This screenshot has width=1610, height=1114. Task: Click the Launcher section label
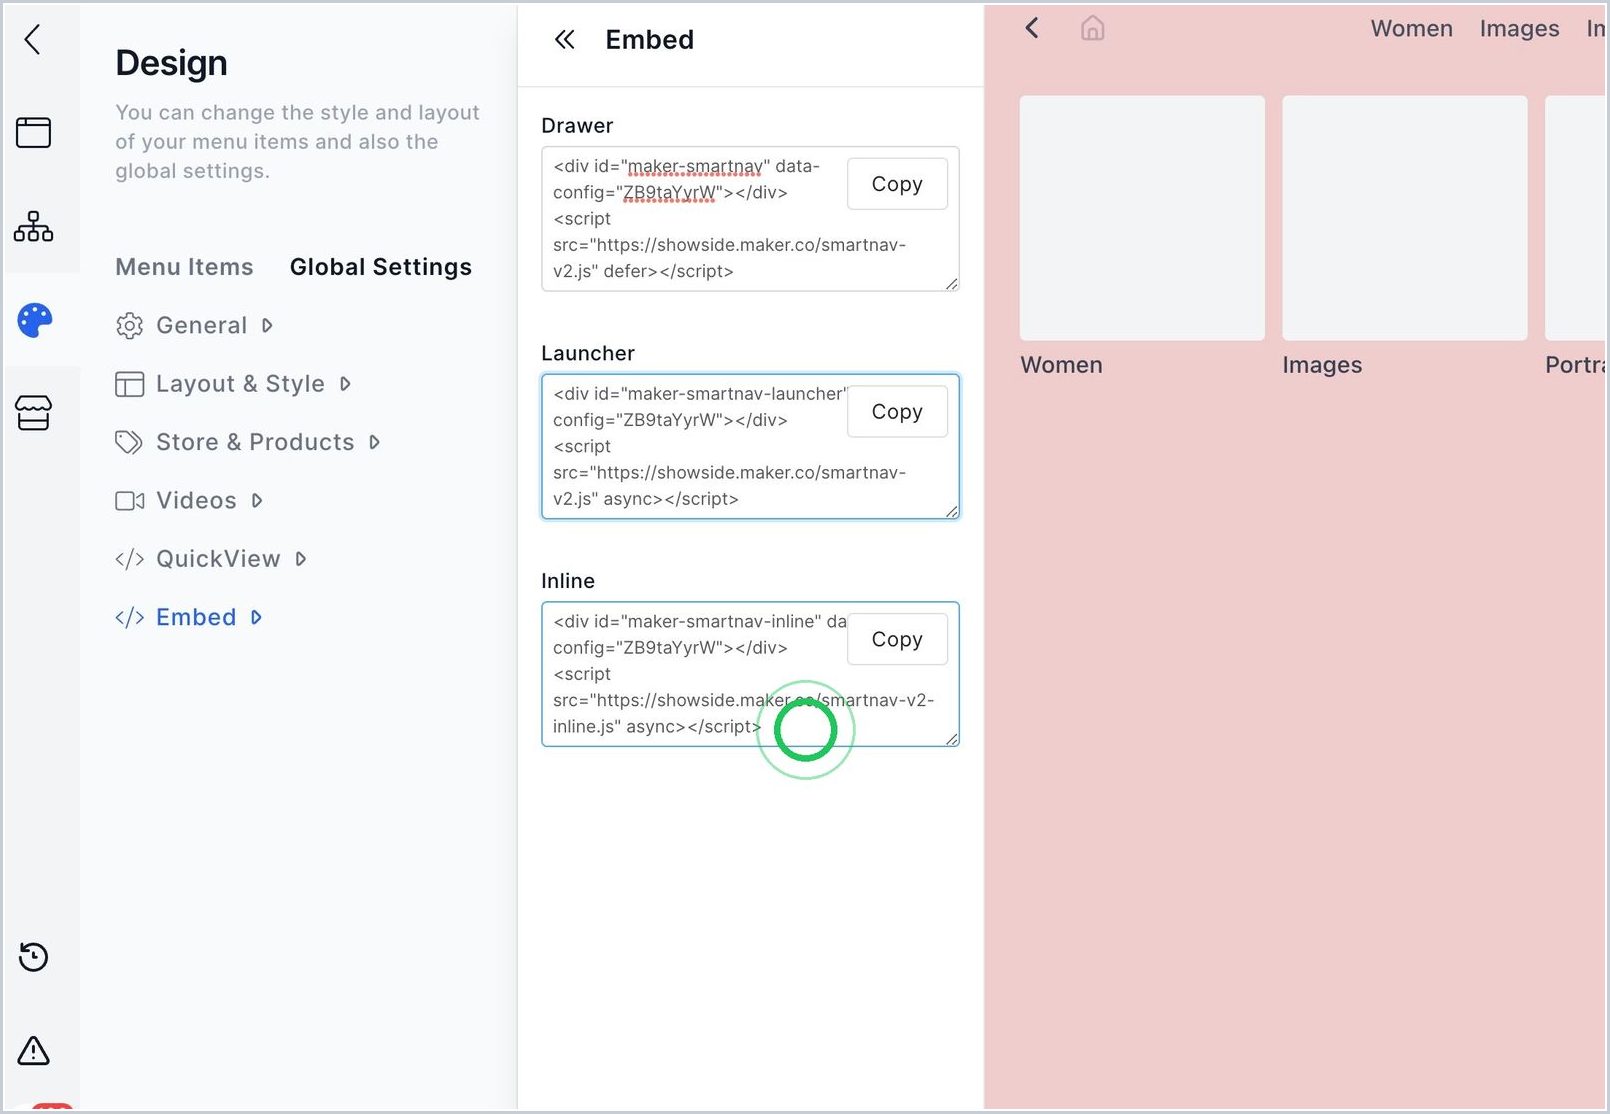coord(588,353)
